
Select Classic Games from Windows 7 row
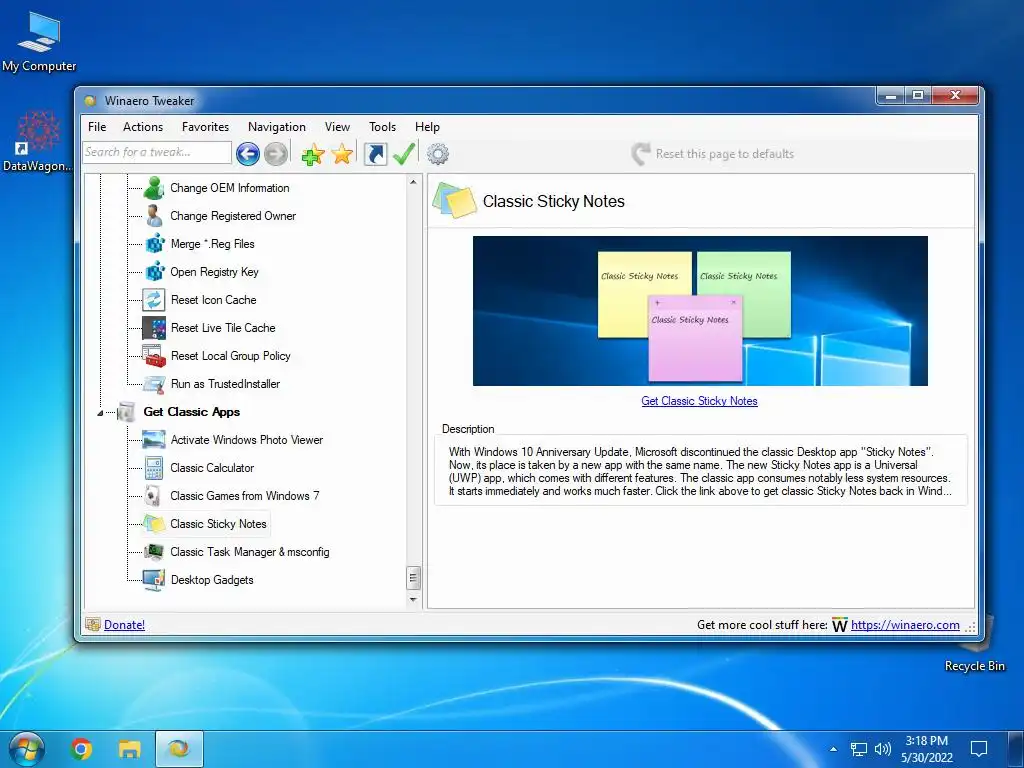(245, 496)
